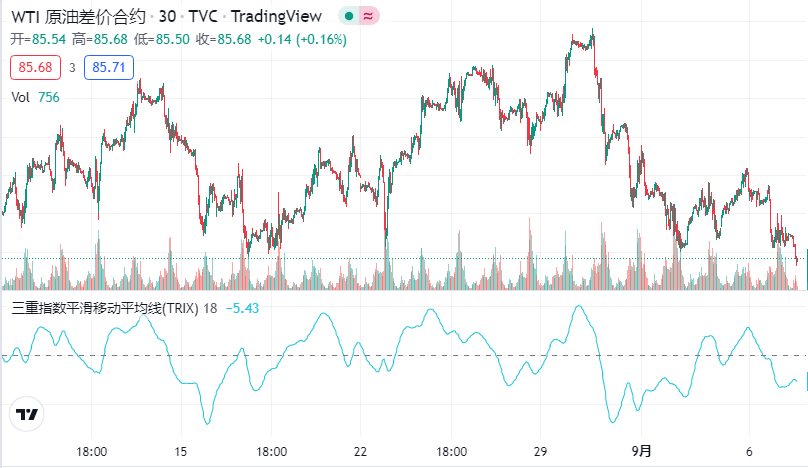Select the 30 interval label in title
Image resolution: width=808 pixels, height=468 pixels.
coord(167,16)
